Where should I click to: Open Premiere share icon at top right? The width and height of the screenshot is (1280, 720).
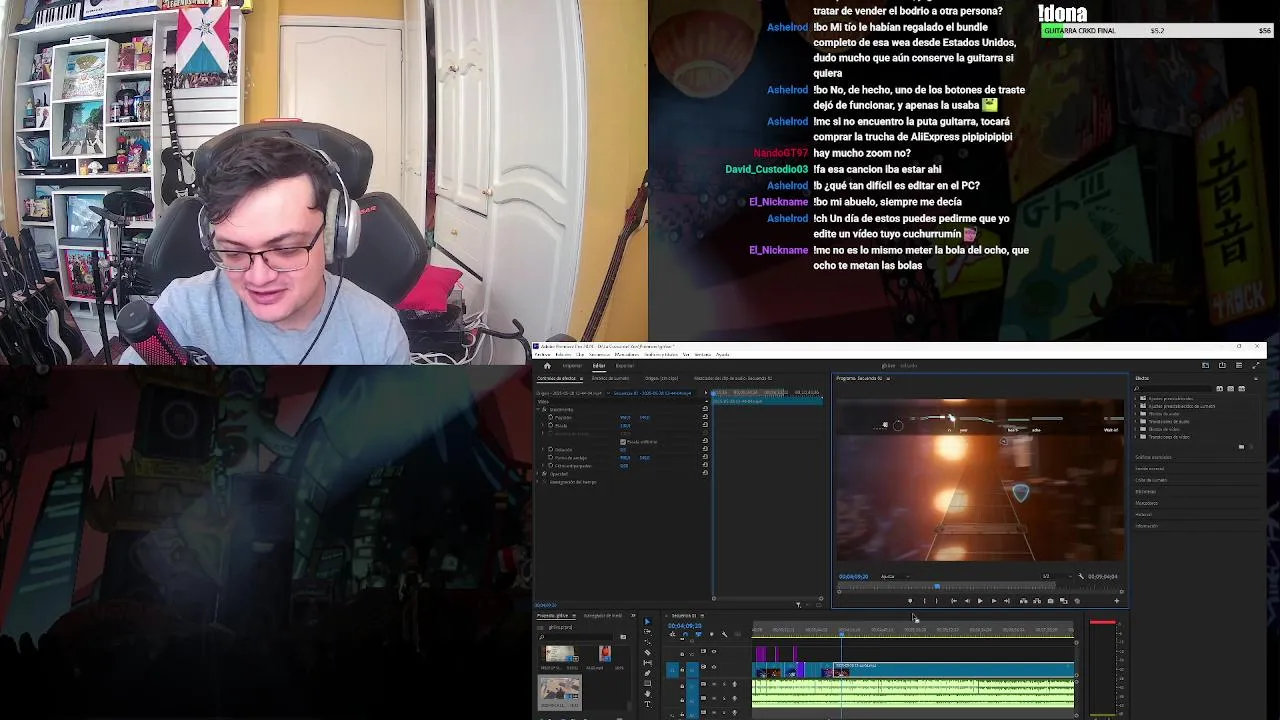(1222, 365)
